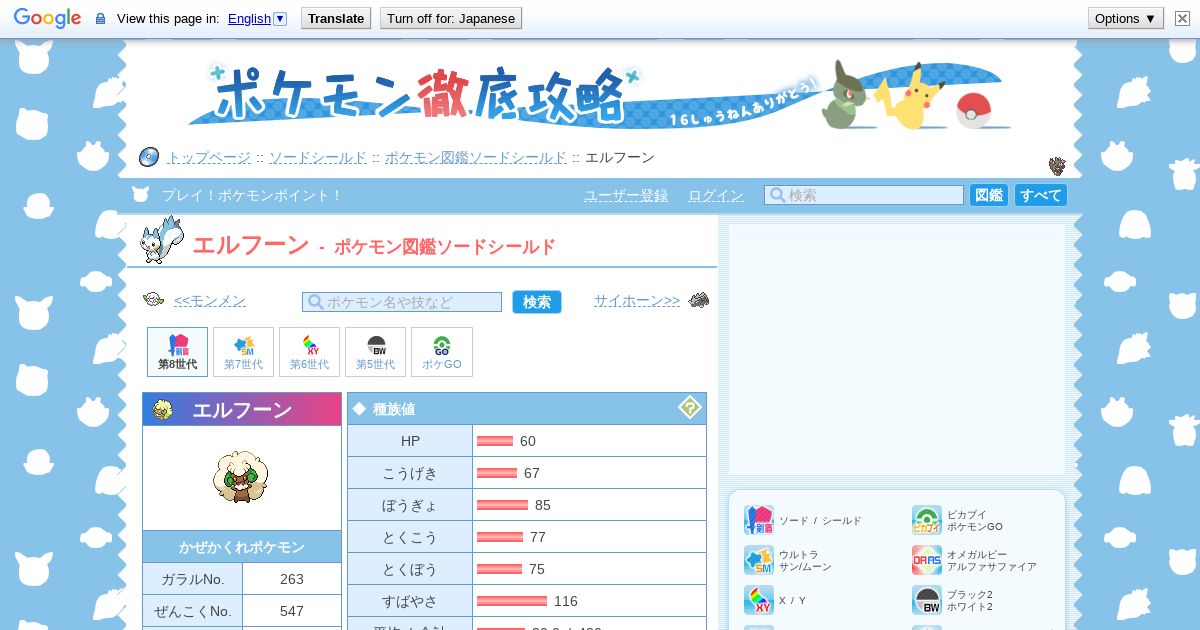Click the ガラルNo. value 263

[292, 579]
